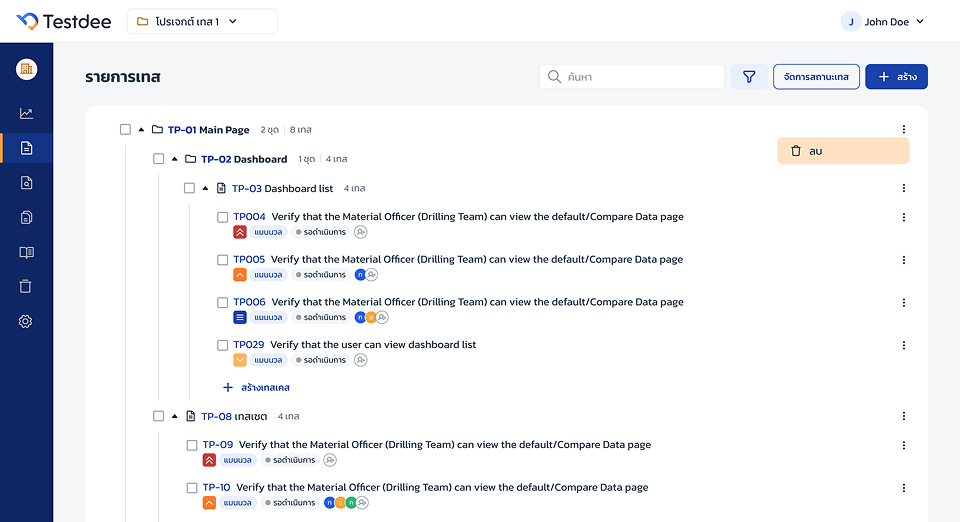Open the trash icon in left sidebar

26,286
